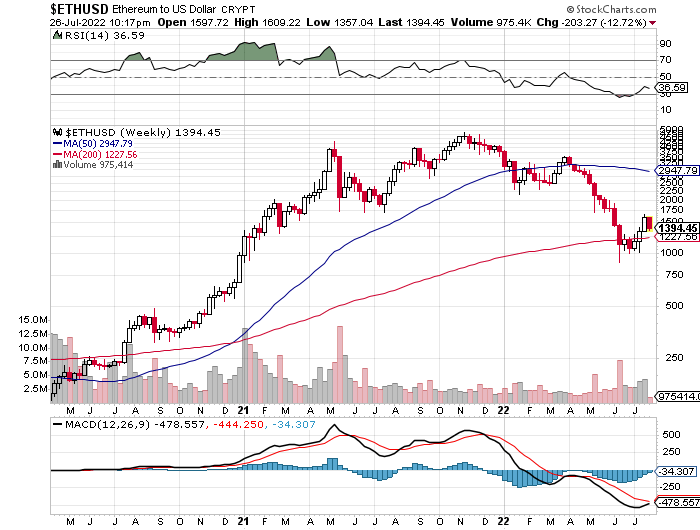The image size is (700, 530).
Task: Click the -478.557 MACD axis tag
Action: click(677, 502)
